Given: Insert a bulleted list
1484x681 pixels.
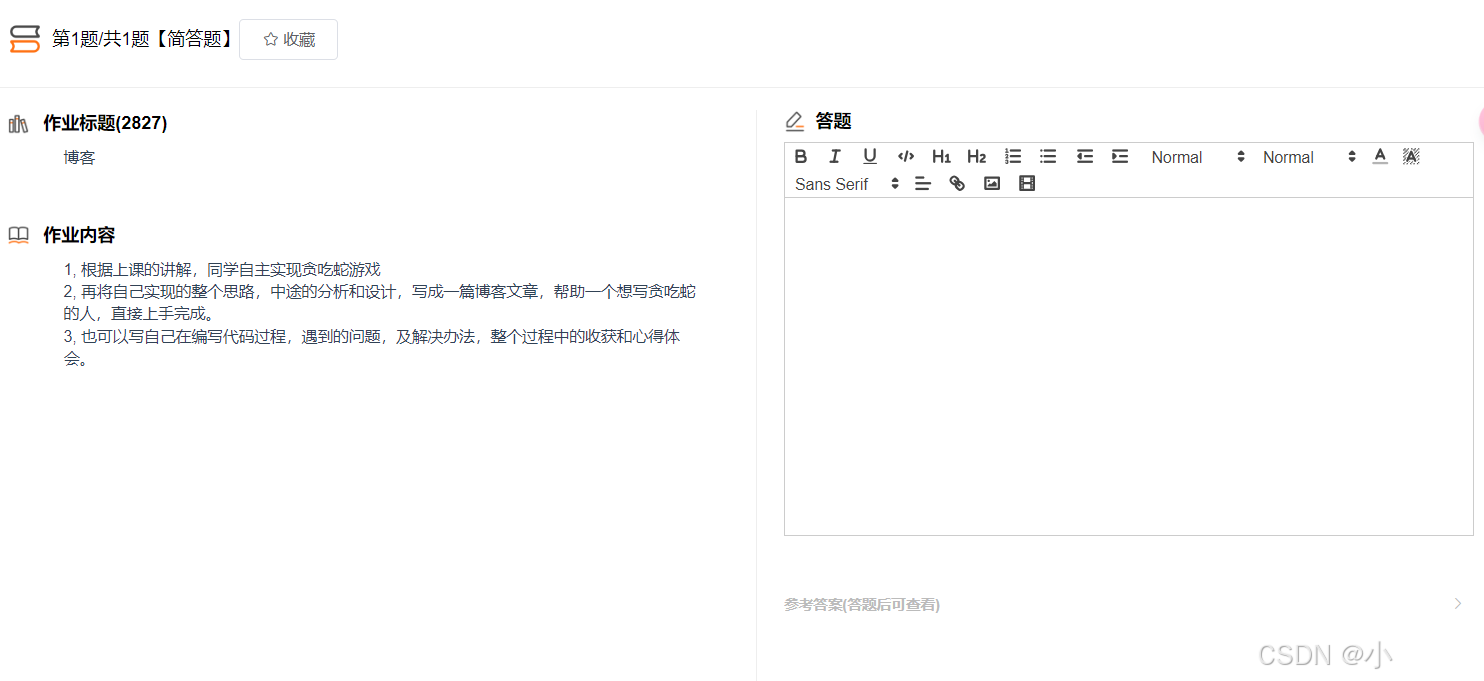Looking at the screenshot, I should [1048, 156].
